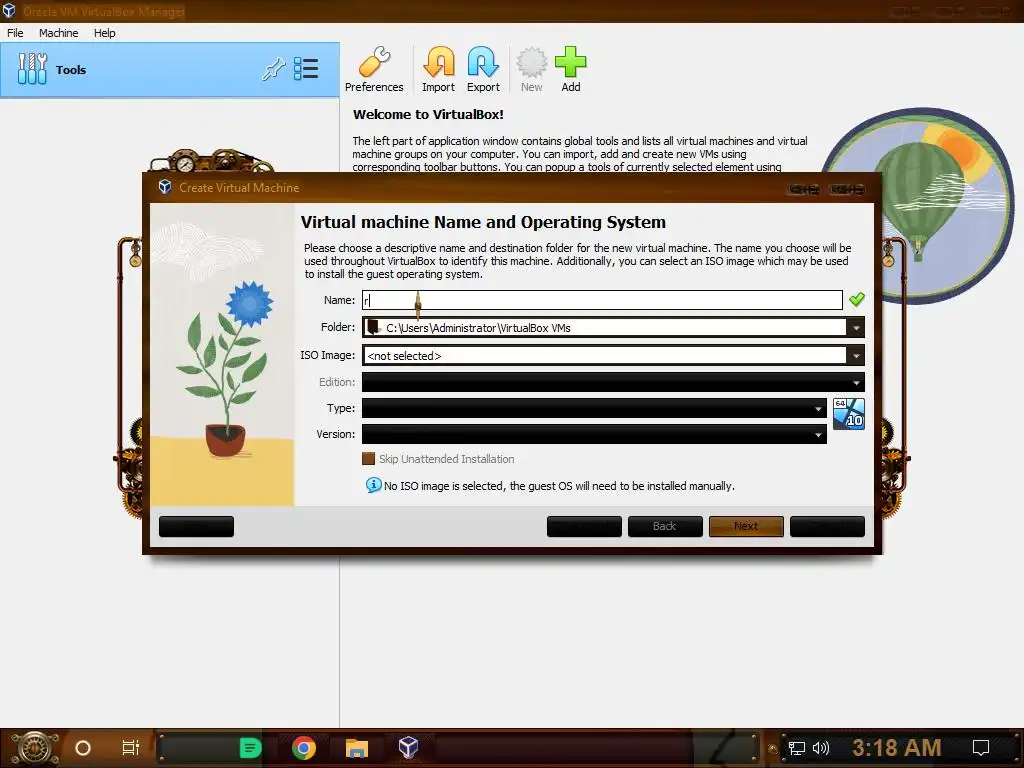Click the info icon beside No ISO message
This screenshot has width=1024, height=768.
tap(373, 485)
